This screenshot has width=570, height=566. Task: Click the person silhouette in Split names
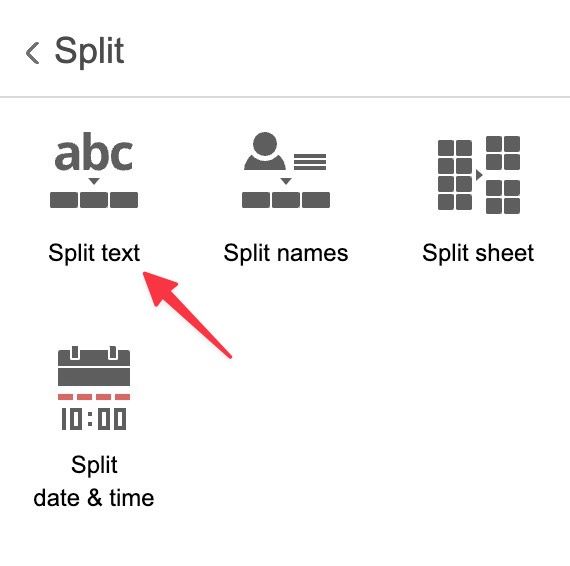pyautogui.click(x=265, y=151)
